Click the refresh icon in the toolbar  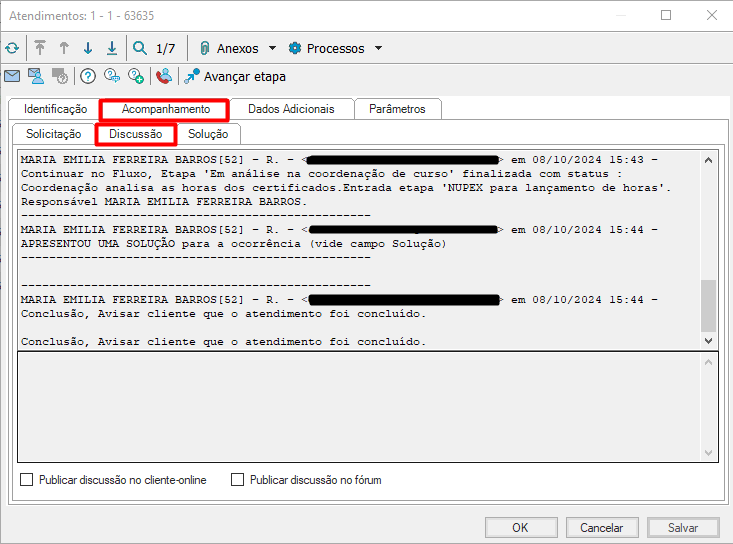pyautogui.click(x=12, y=48)
